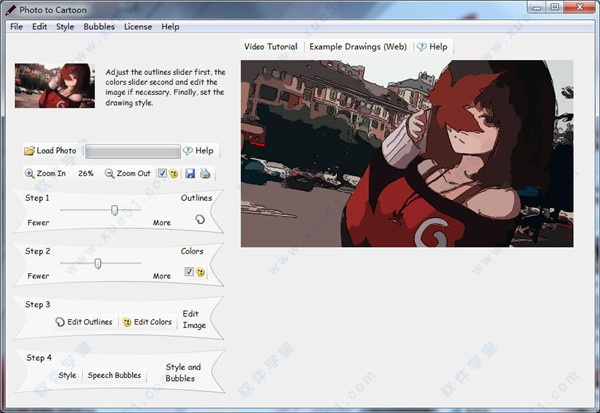Open the Style menu in the menu bar
Image resolution: width=600 pixels, height=413 pixels.
click(x=65, y=27)
